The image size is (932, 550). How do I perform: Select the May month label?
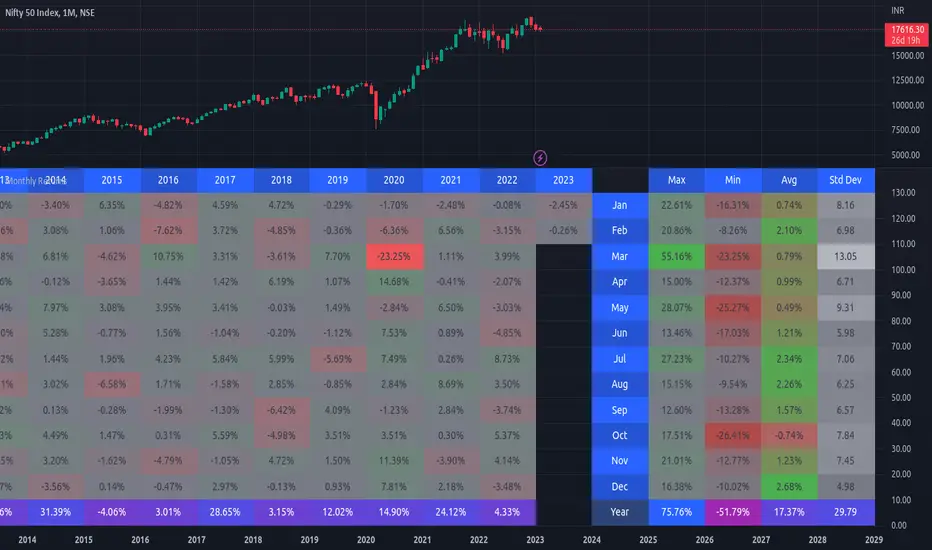point(620,307)
